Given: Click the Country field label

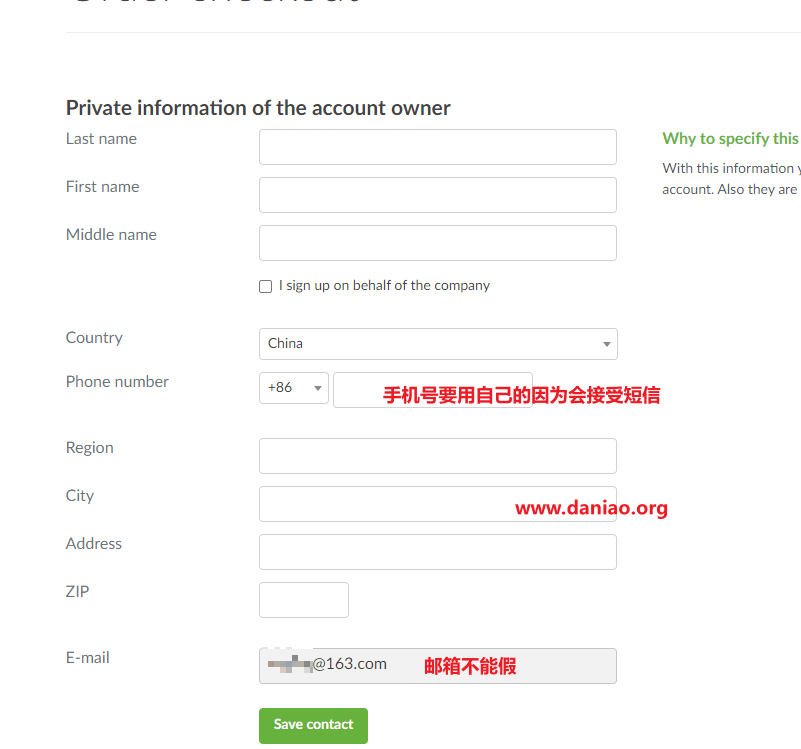Looking at the screenshot, I should coord(94,338).
